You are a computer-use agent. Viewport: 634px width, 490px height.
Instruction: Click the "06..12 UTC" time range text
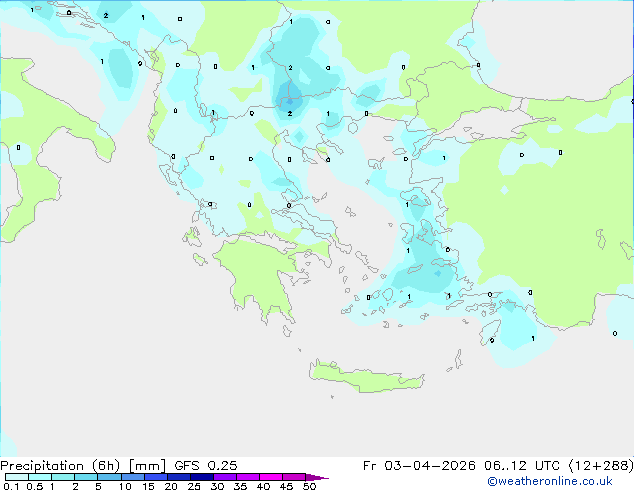pyautogui.click(x=522, y=466)
